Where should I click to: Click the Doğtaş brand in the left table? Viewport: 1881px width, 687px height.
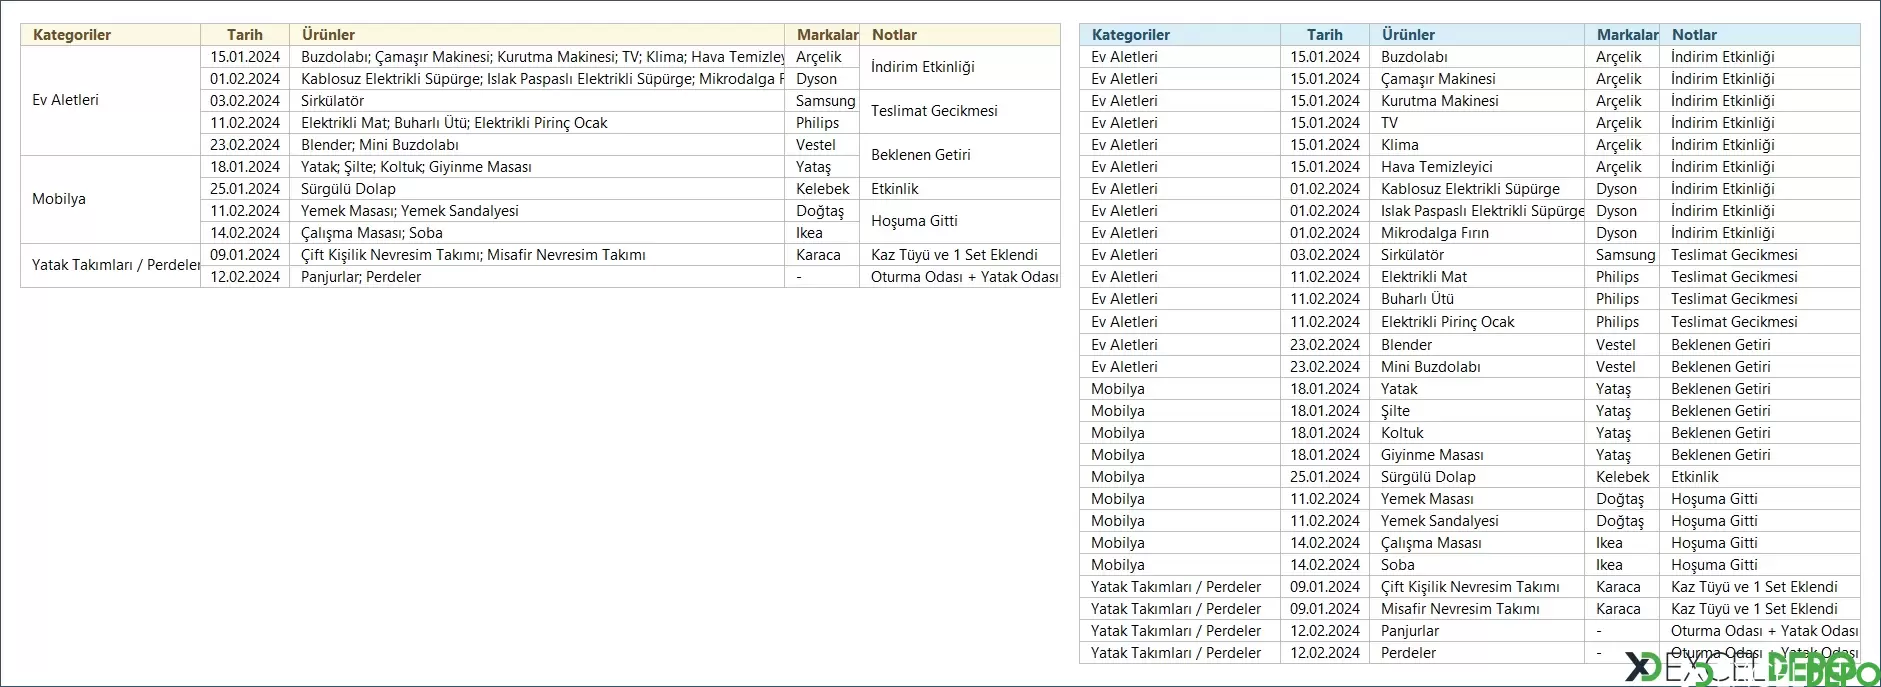click(822, 211)
